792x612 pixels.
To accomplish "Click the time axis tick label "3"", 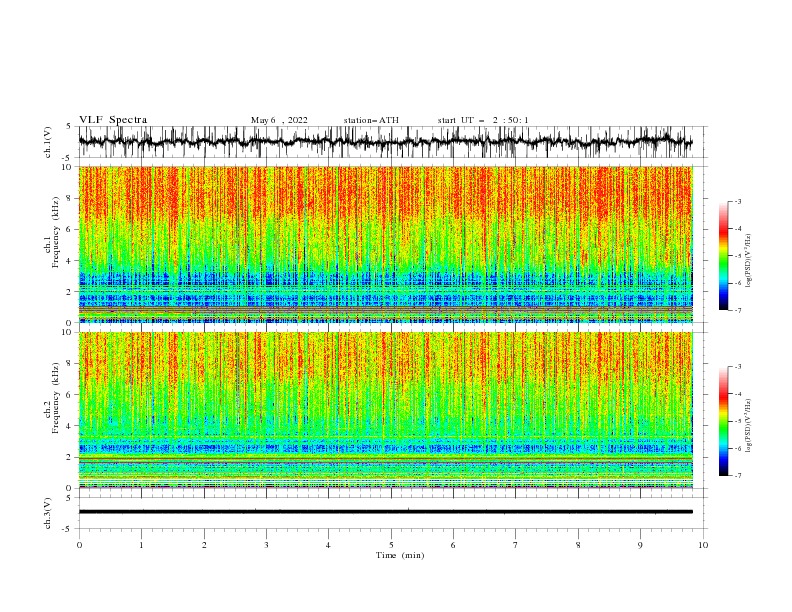I will coord(266,545).
